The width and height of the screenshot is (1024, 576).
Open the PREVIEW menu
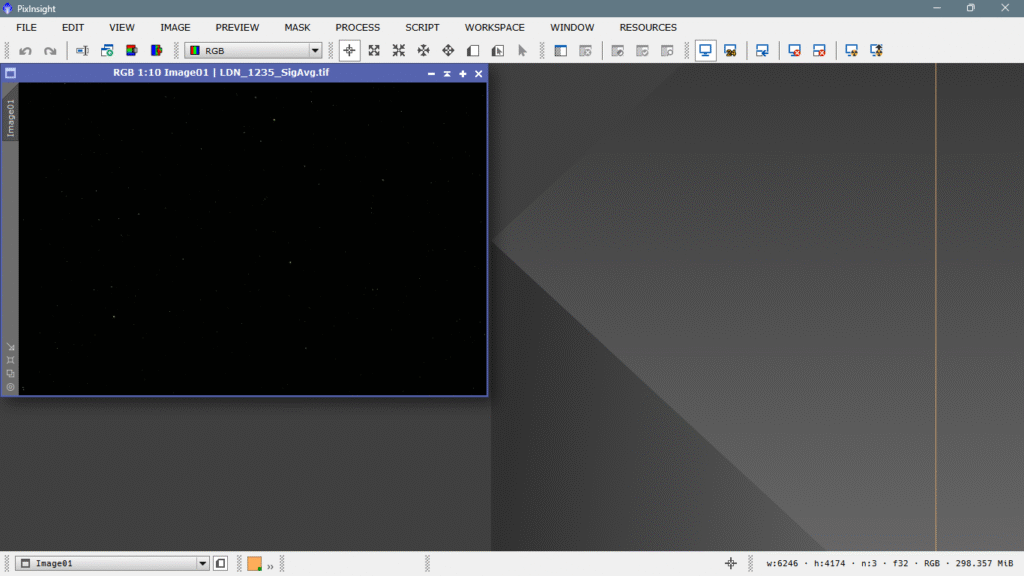237,27
